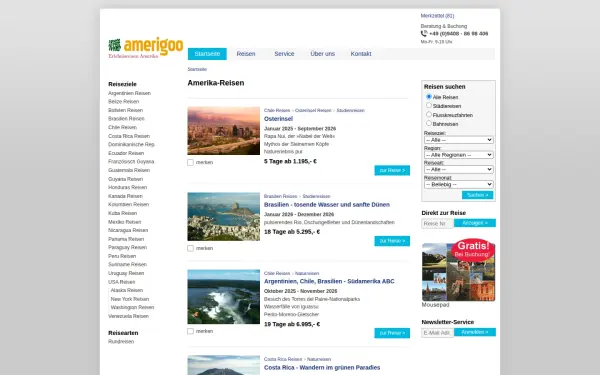
Task: Select the Bahnreisen radio button
Action: pyautogui.click(x=429, y=123)
